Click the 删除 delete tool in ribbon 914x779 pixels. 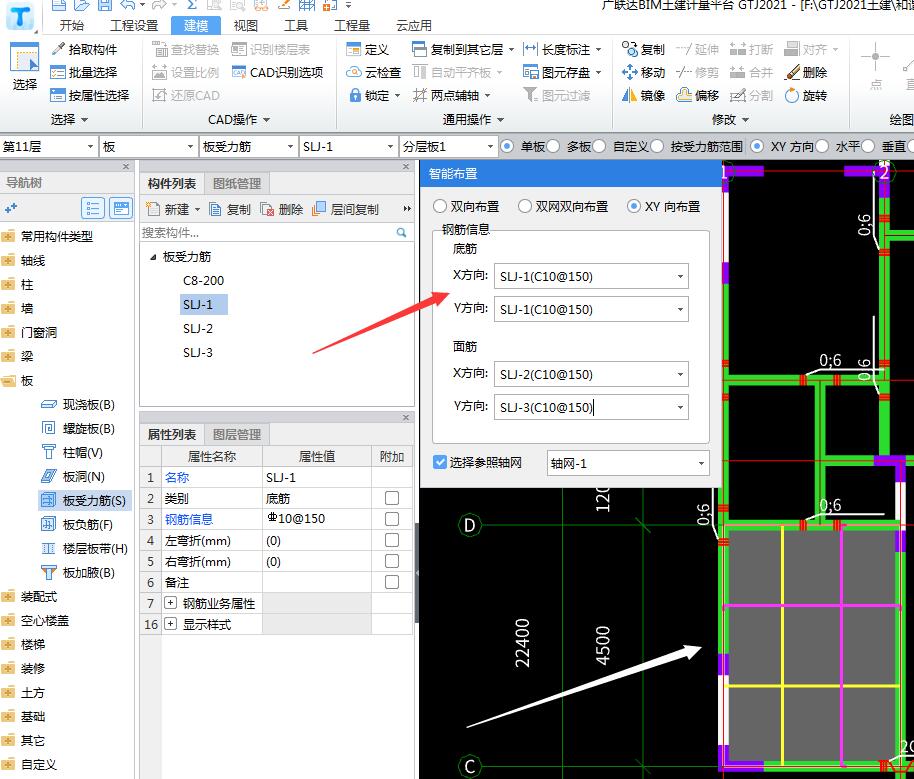806,72
